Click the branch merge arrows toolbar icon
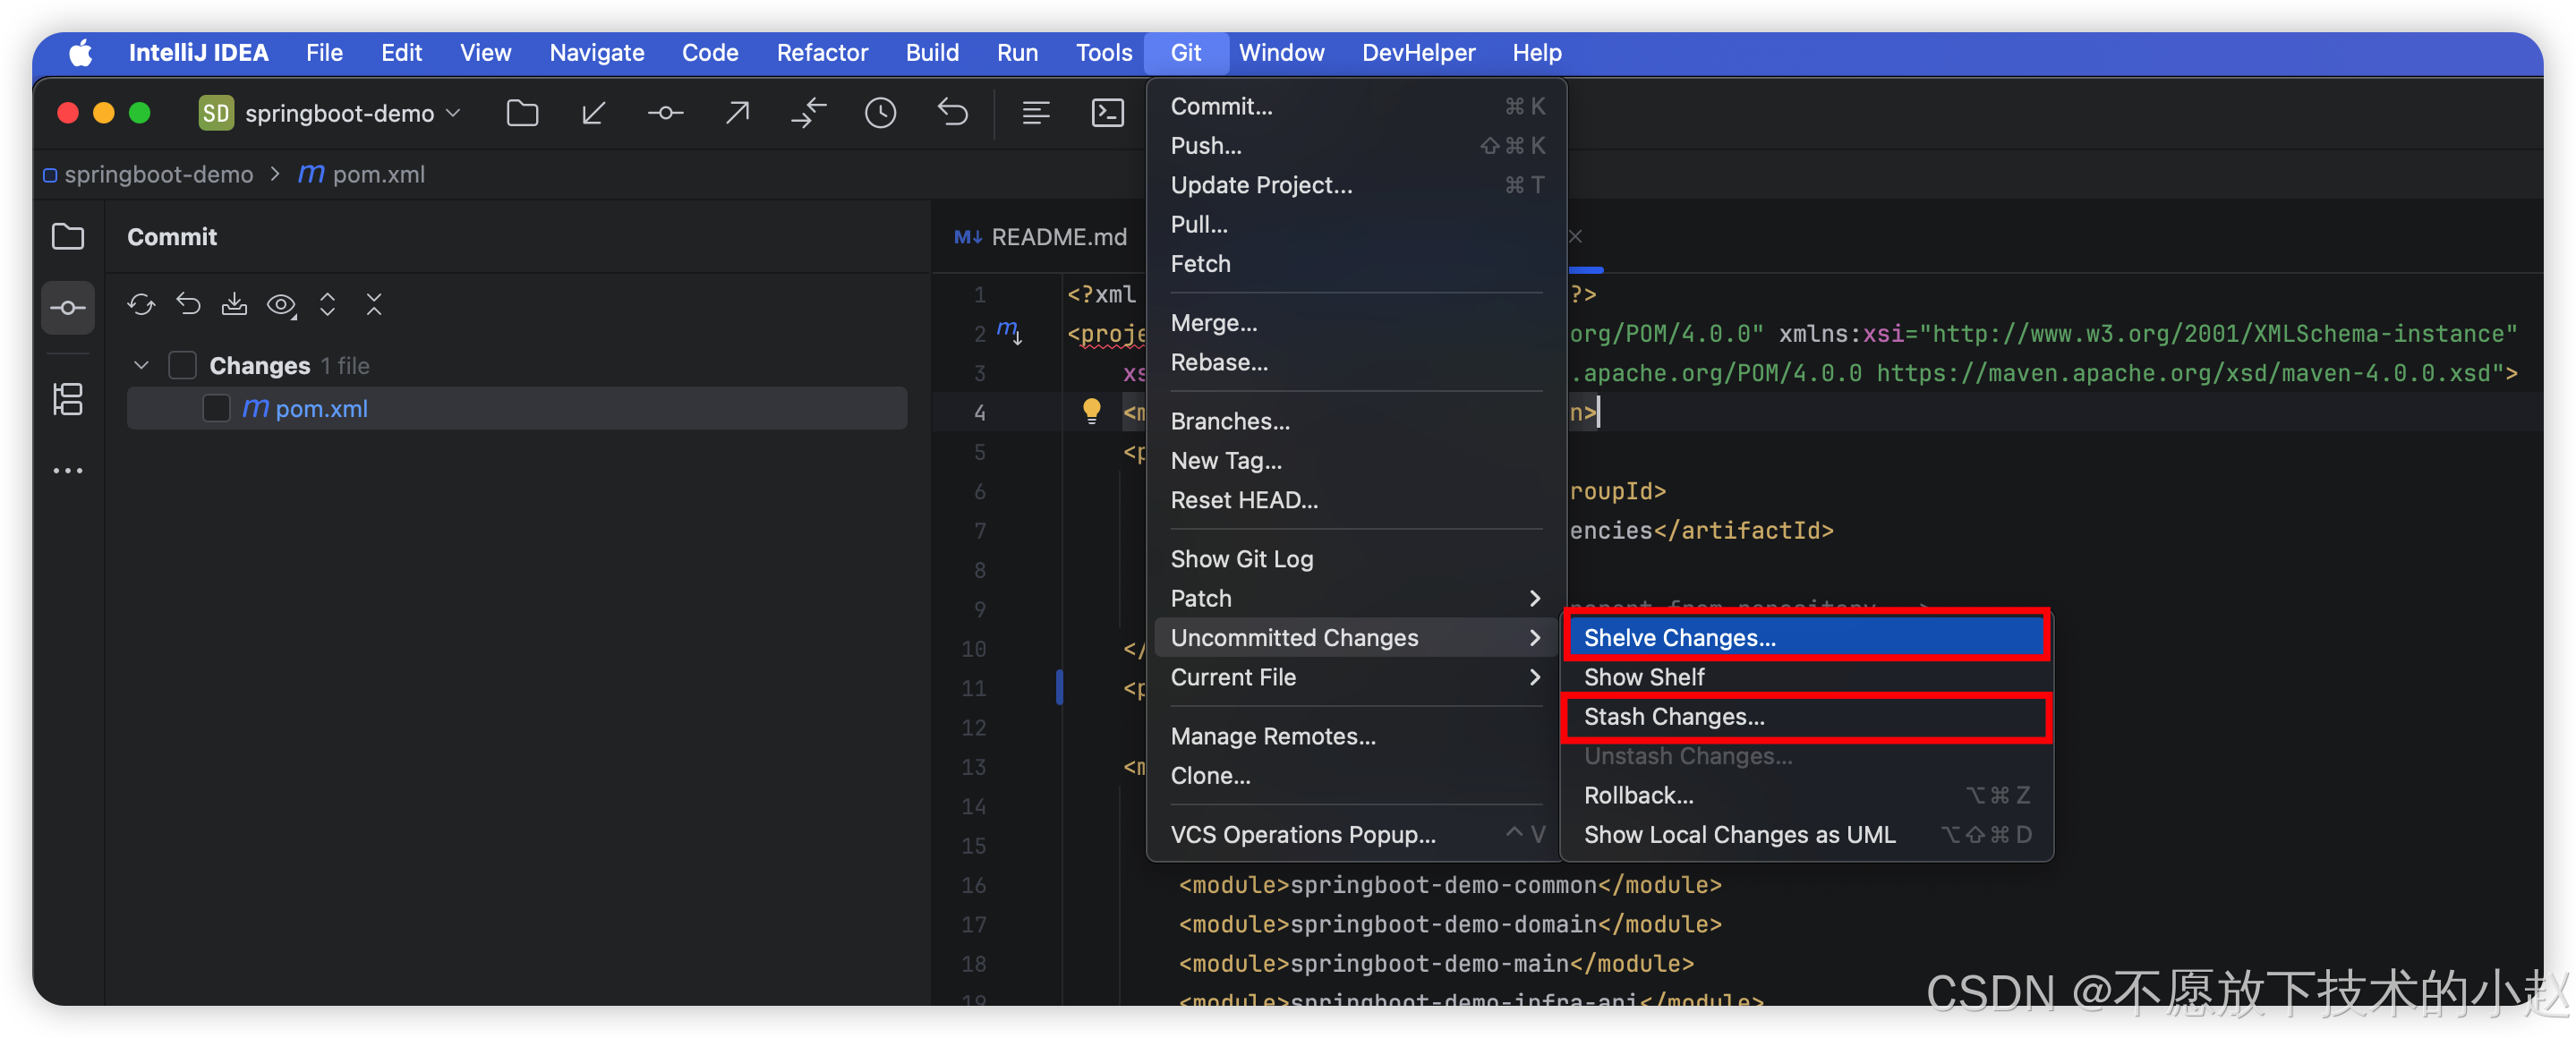 [809, 113]
